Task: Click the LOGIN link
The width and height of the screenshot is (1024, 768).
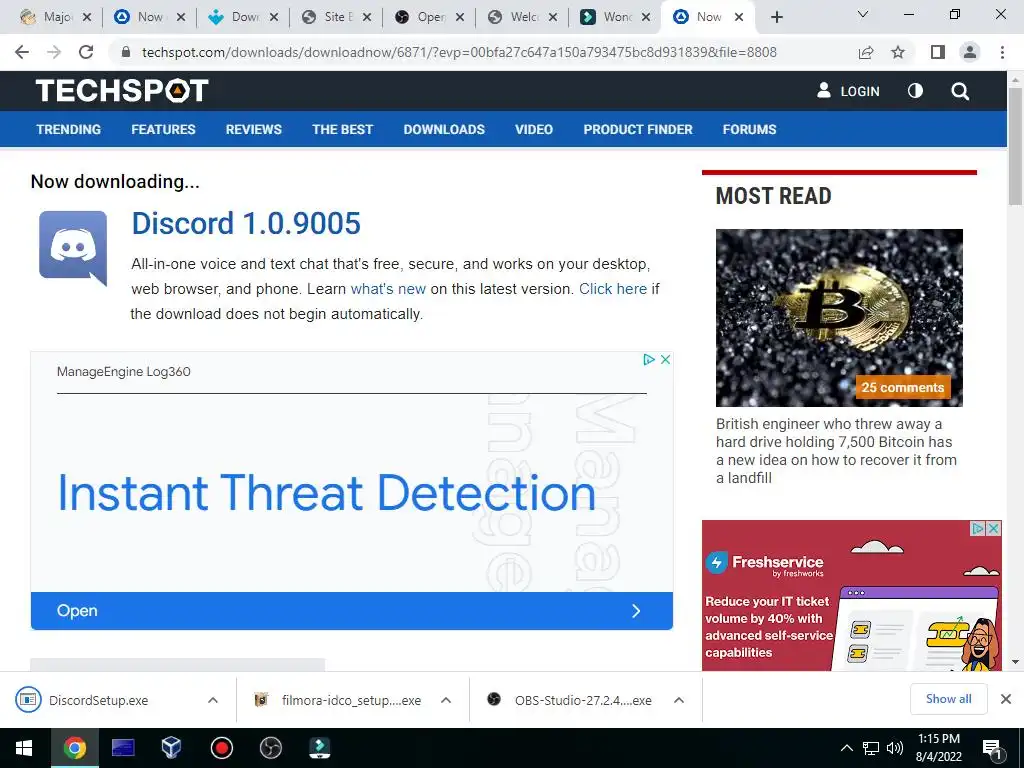Action: pos(848,91)
